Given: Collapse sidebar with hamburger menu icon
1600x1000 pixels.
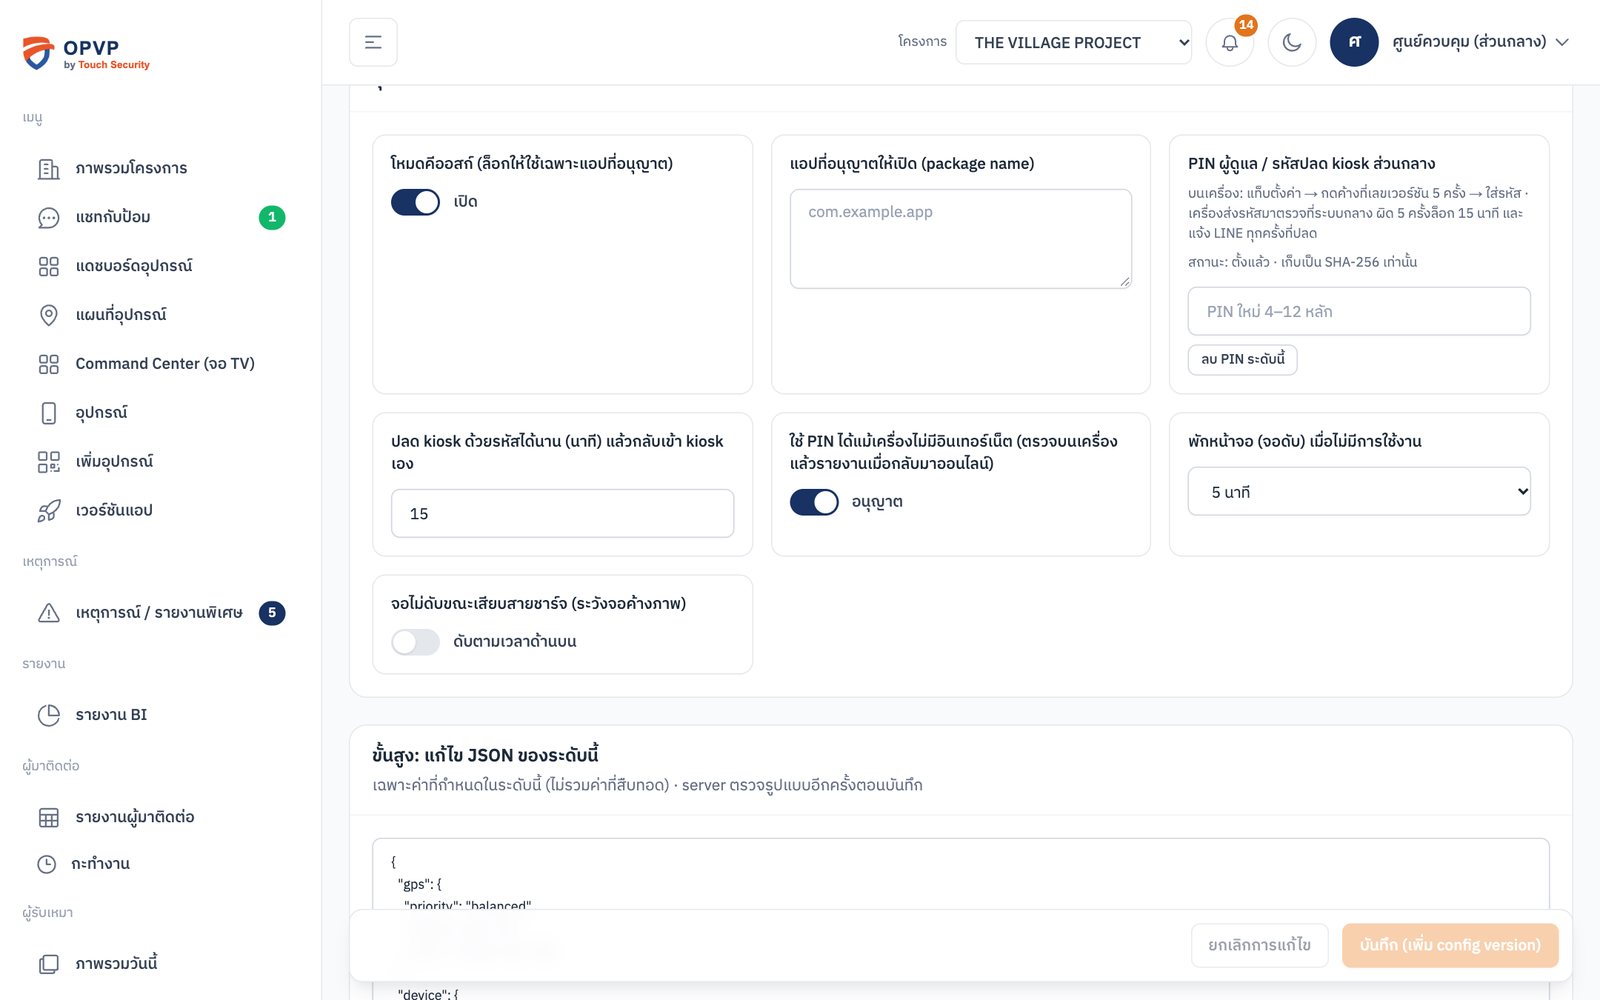Looking at the screenshot, I should (373, 42).
